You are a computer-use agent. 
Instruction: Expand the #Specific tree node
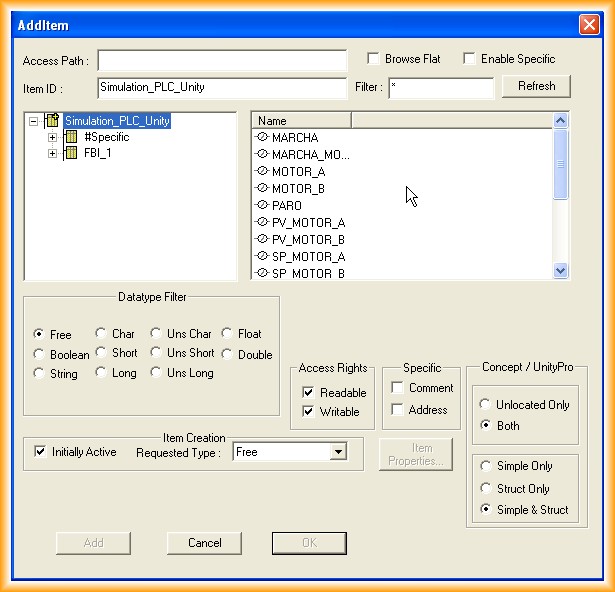pos(52,137)
